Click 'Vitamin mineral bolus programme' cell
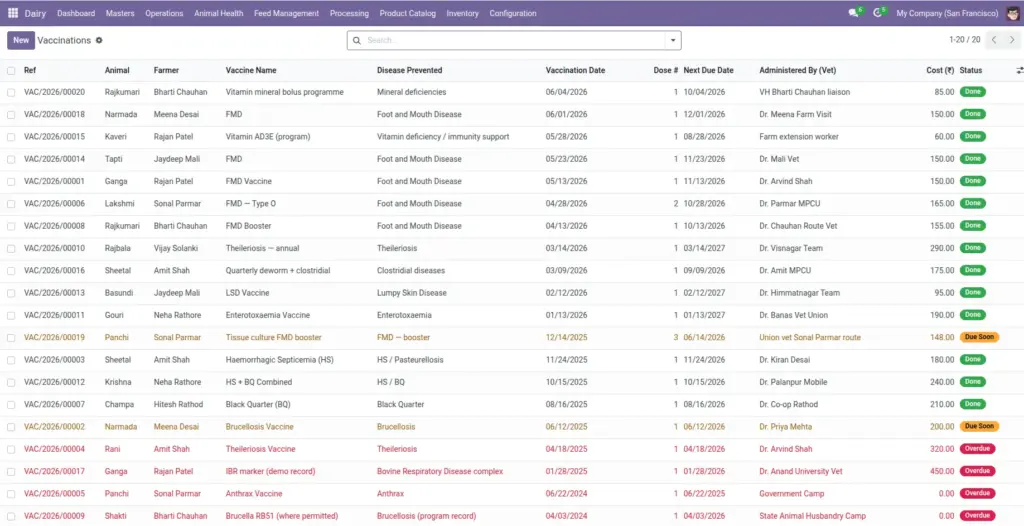The width and height of the screenshot is (1024, 526). click(x=284, y=92)
